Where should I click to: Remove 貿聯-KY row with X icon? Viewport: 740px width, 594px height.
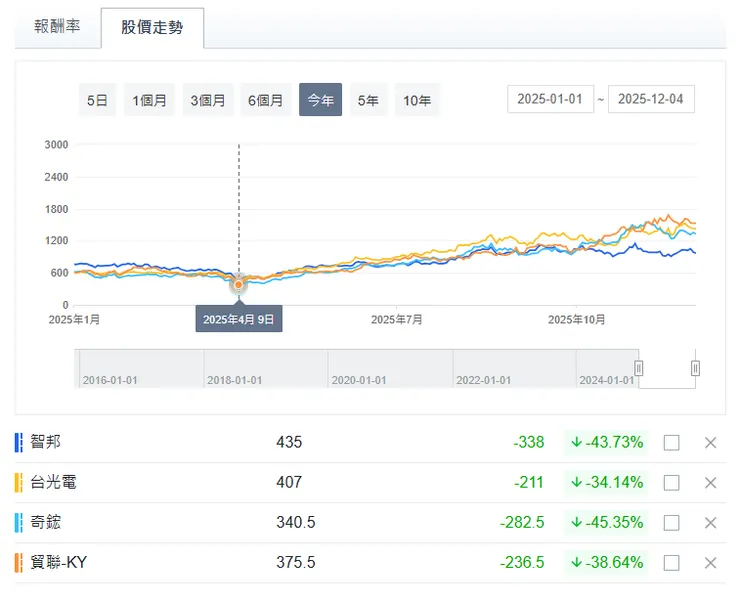tap(710, 563)
